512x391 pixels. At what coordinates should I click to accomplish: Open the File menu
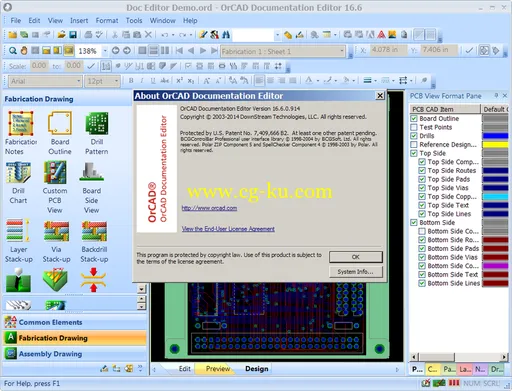click(x=16, y=21)
